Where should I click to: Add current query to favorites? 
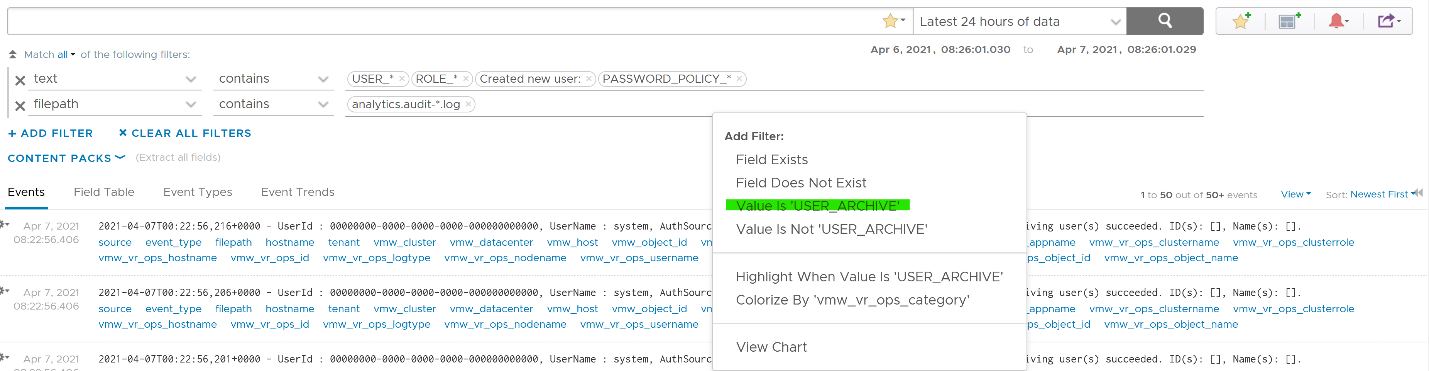1241,21
